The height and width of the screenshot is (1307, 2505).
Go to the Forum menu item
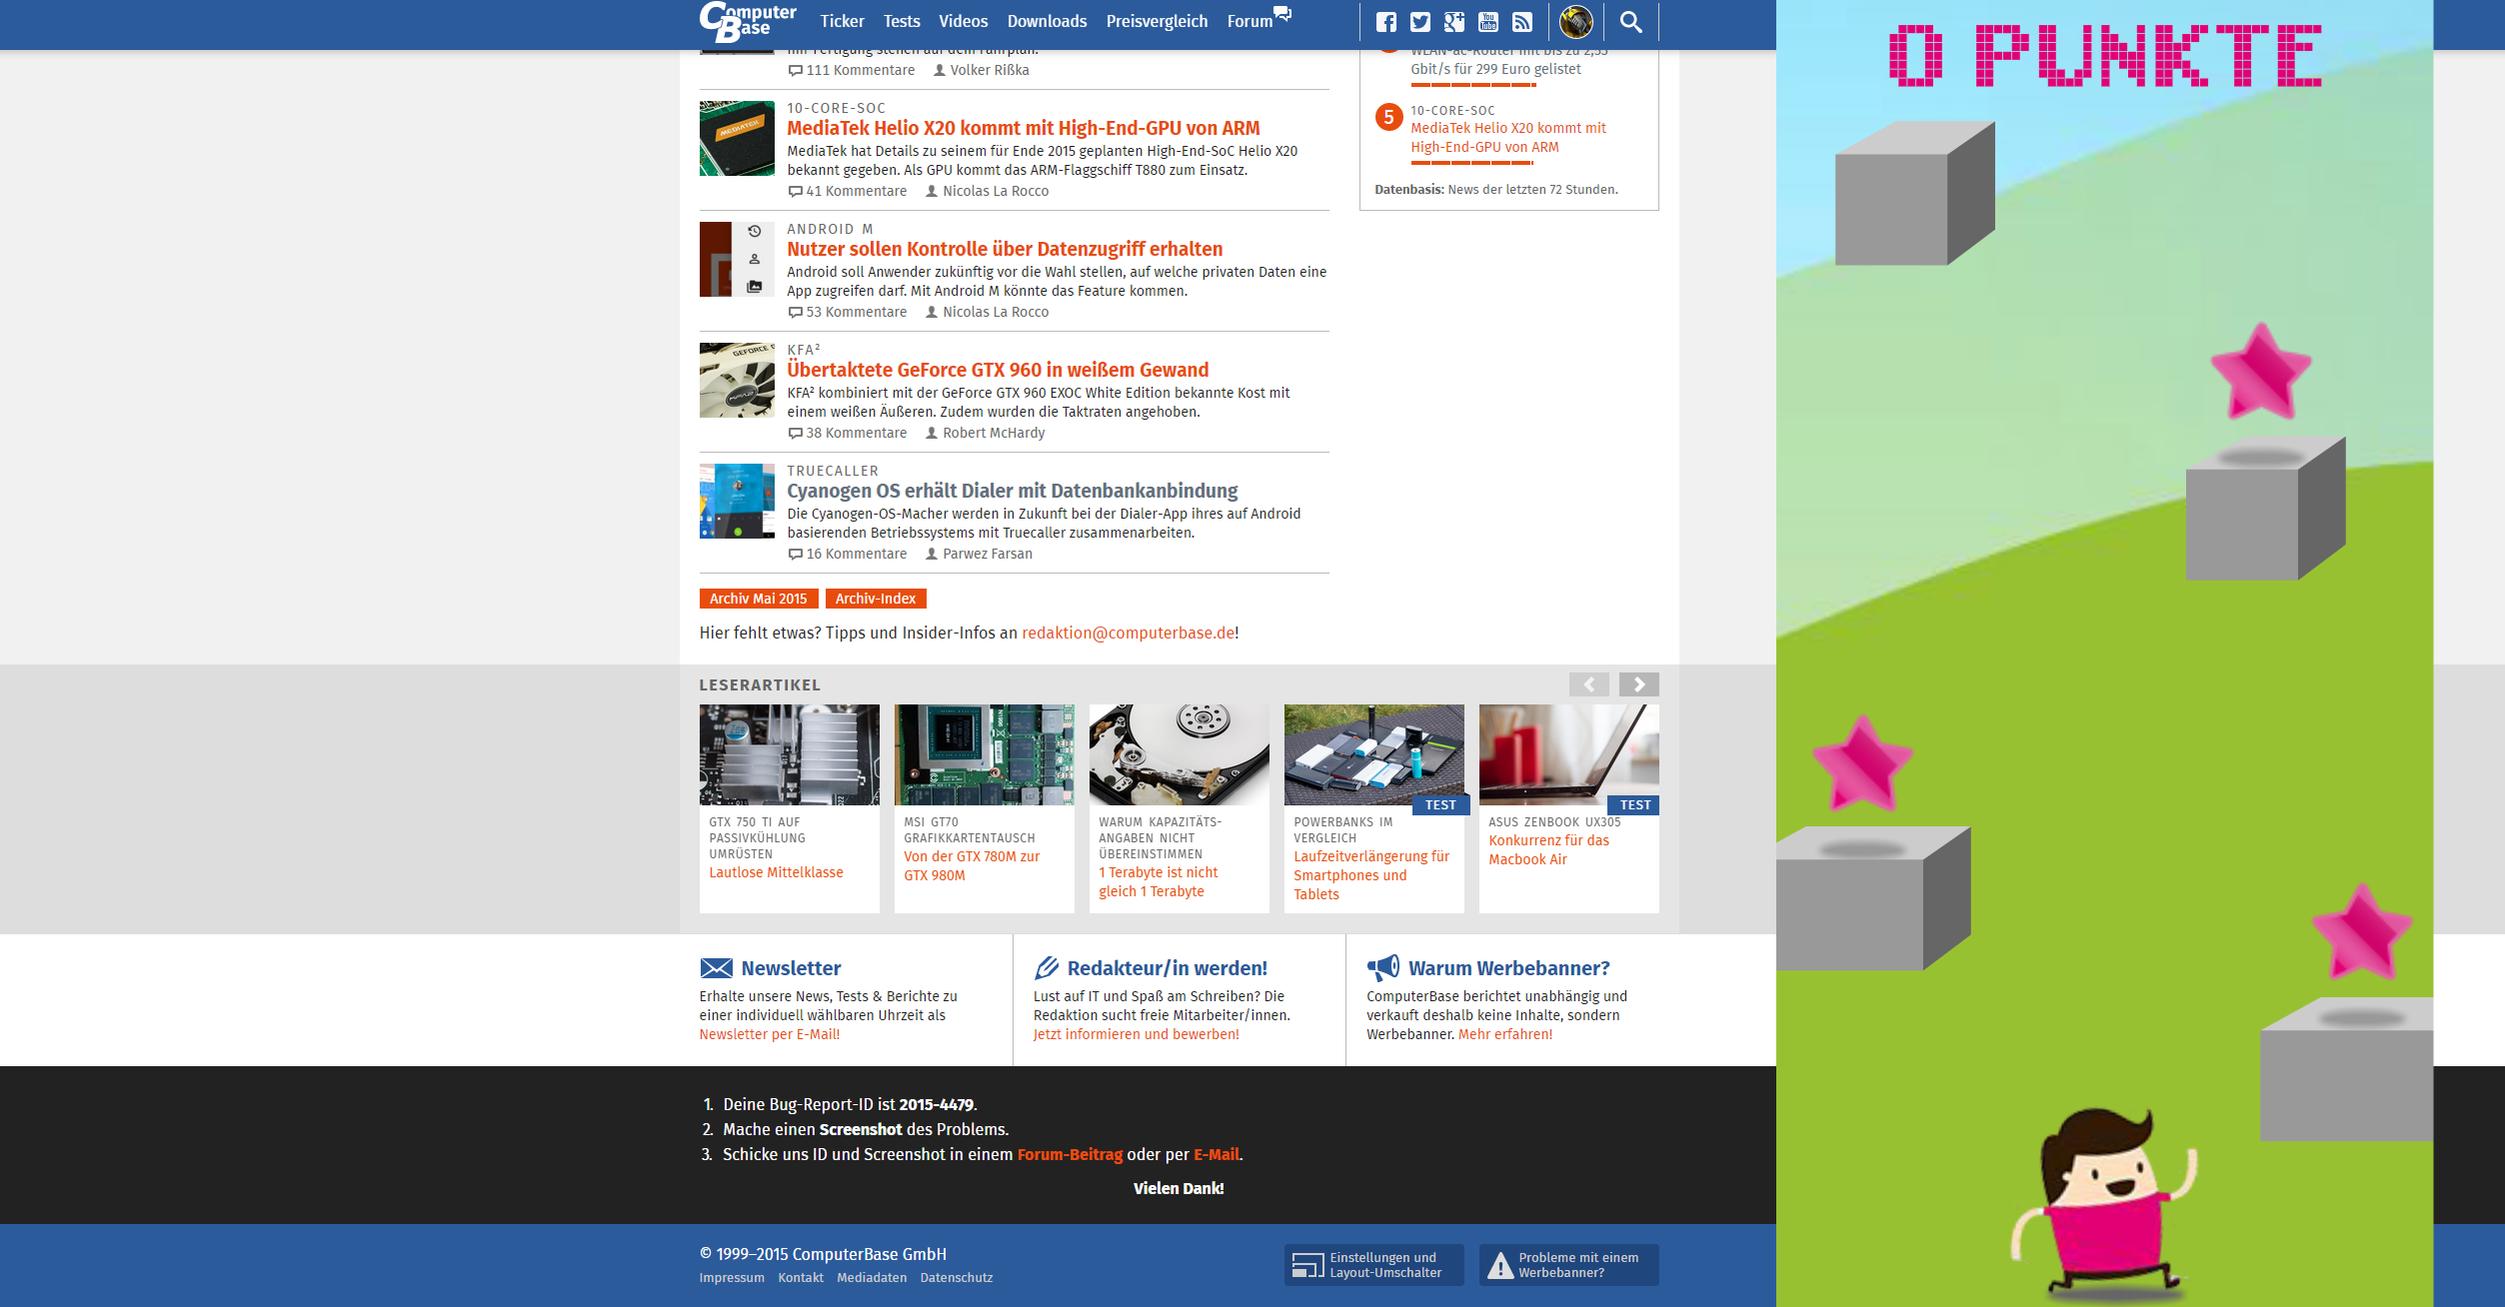pyautogui.click(x=1250, y=21)
